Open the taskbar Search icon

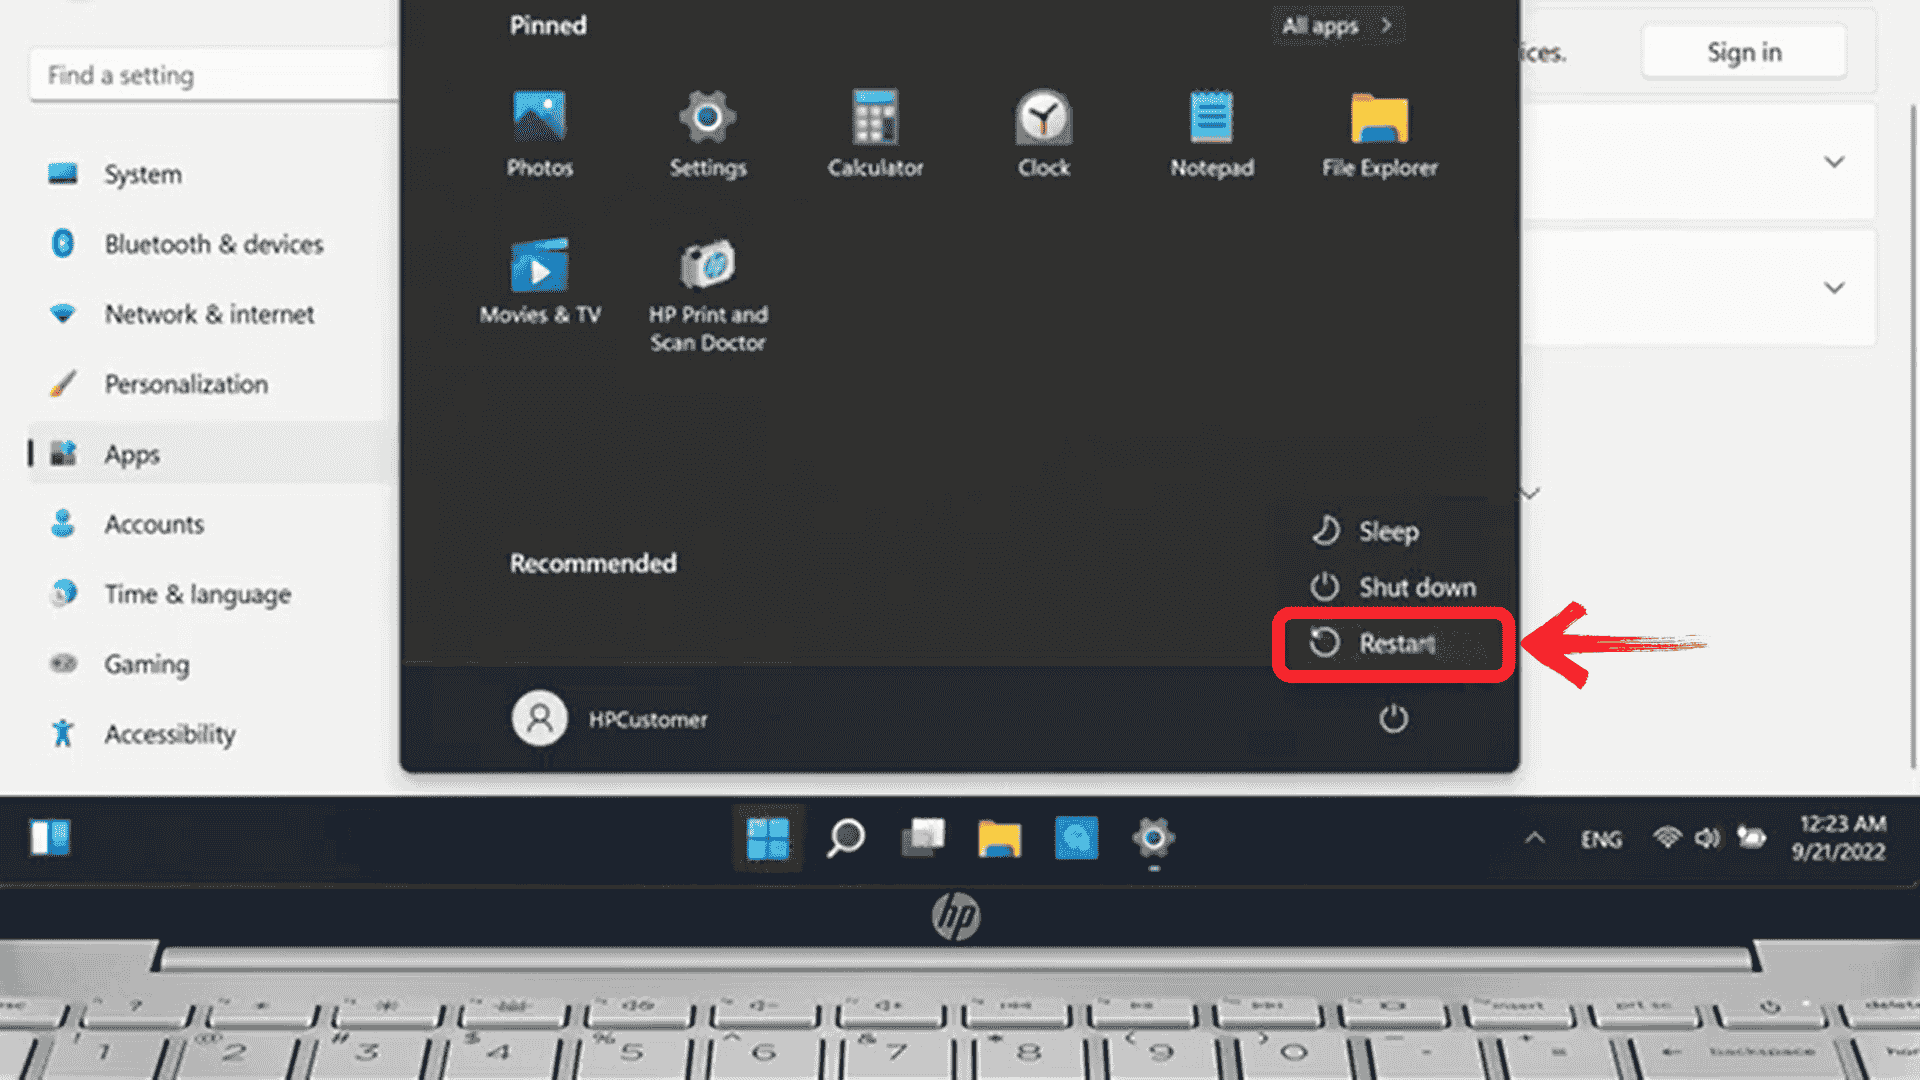pos(845,838)
